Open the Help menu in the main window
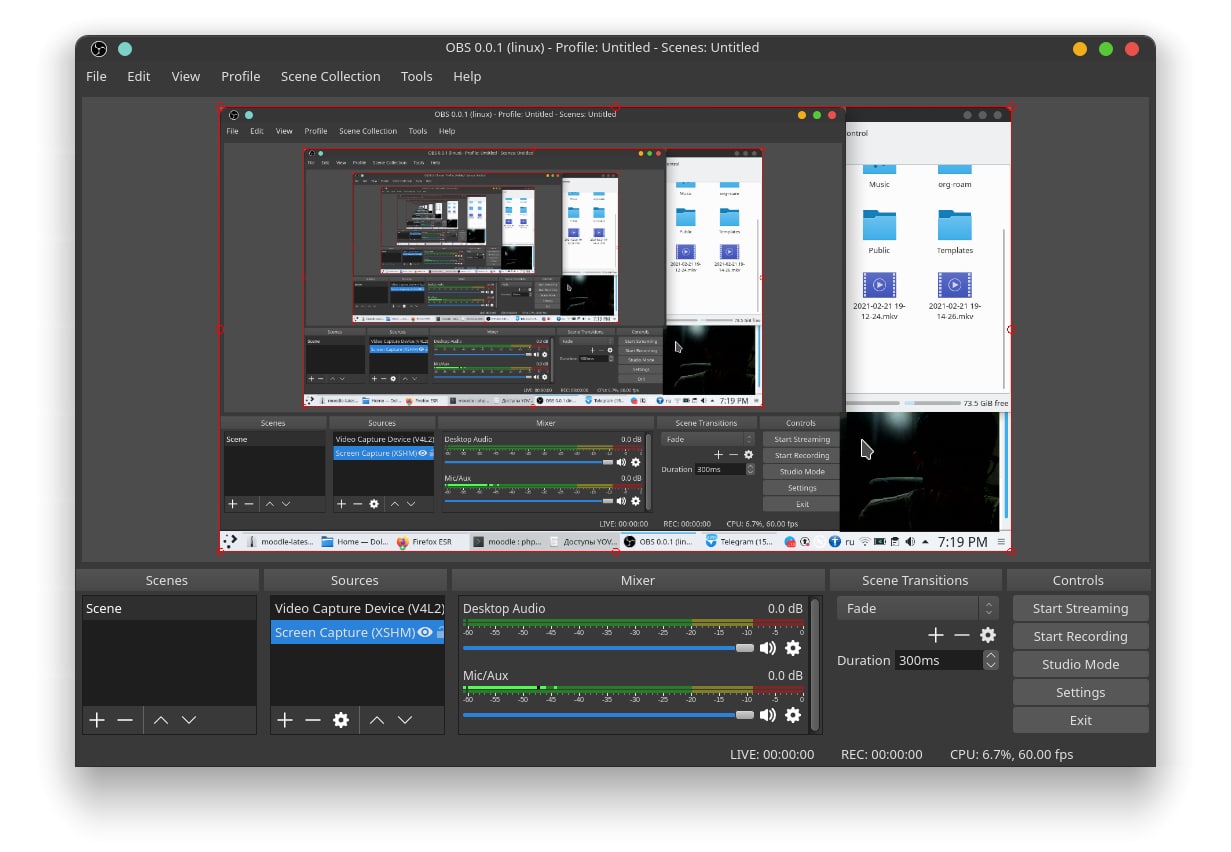 pos(467,76)
